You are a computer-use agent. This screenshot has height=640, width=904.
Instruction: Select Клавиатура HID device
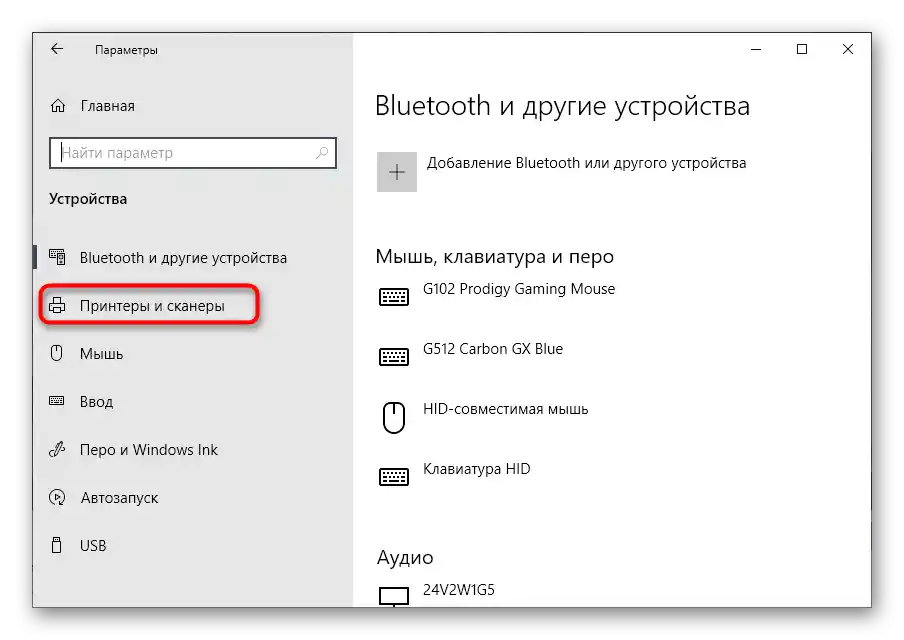[x=477, y=469]
